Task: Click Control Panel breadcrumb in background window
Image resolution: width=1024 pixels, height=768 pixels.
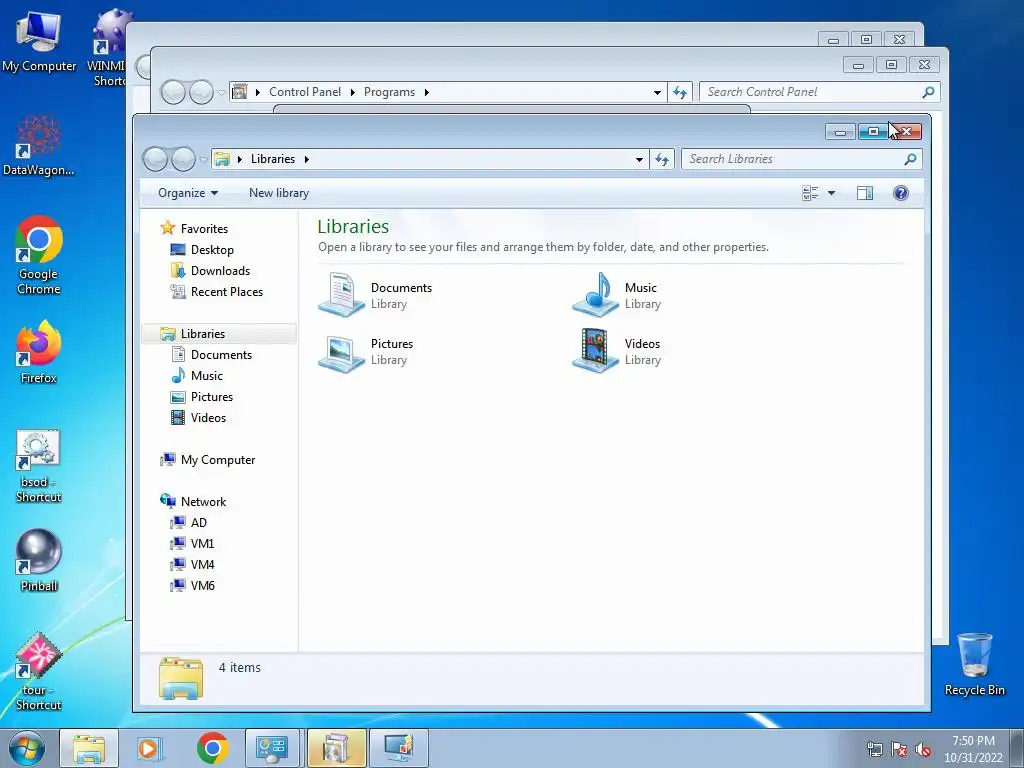Action: 305,92
